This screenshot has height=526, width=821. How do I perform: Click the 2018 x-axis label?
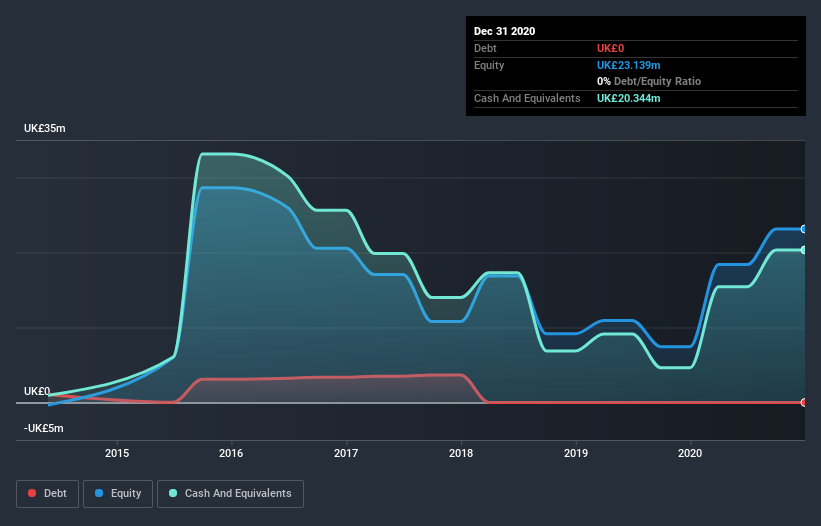tap(461, 453)
